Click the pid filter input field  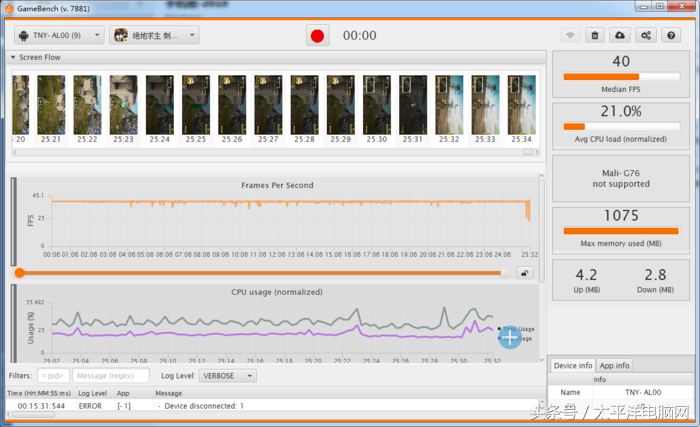click(x=53, y=376)
